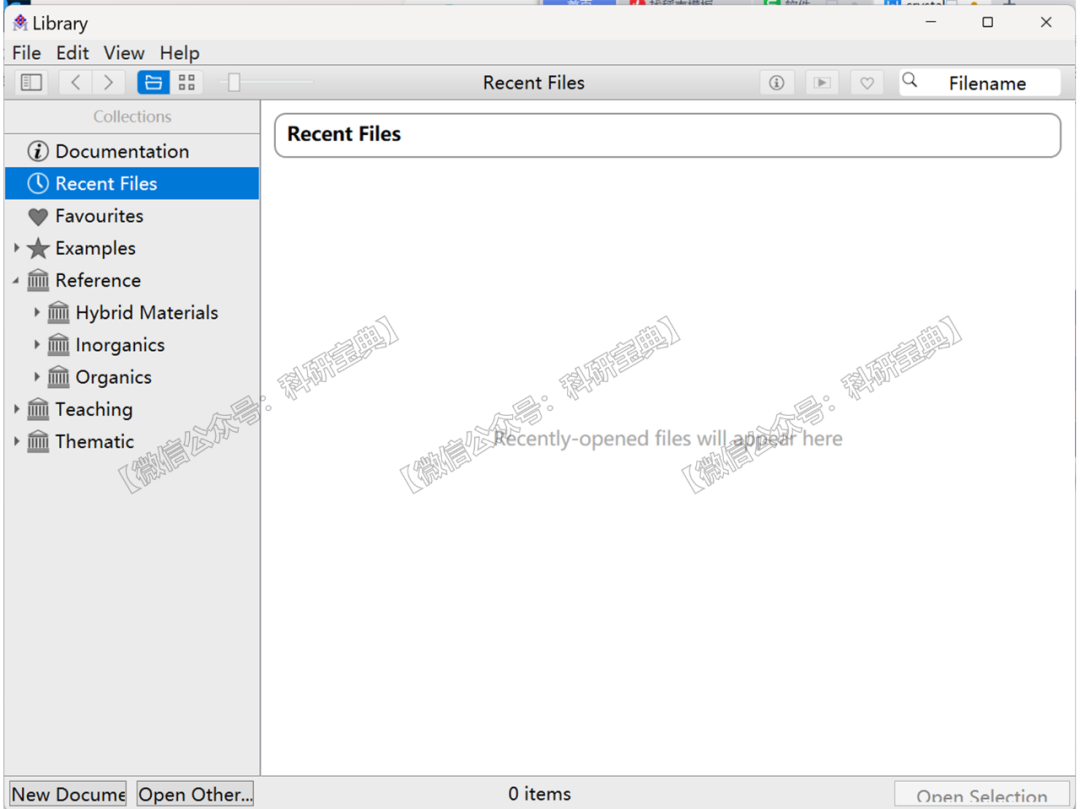Open the Help menu

click(180, 53)
